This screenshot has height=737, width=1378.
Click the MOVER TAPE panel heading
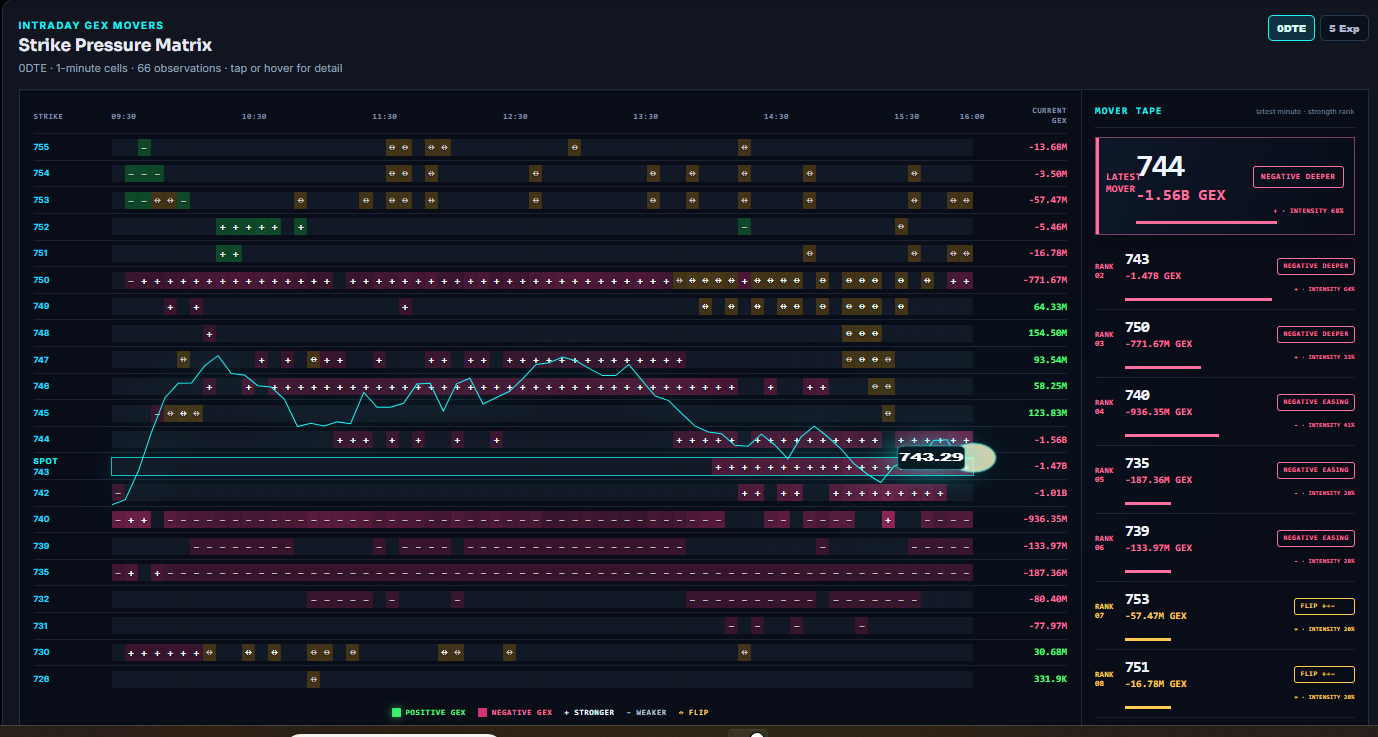pyautogui.click(x=1128, y=111)
